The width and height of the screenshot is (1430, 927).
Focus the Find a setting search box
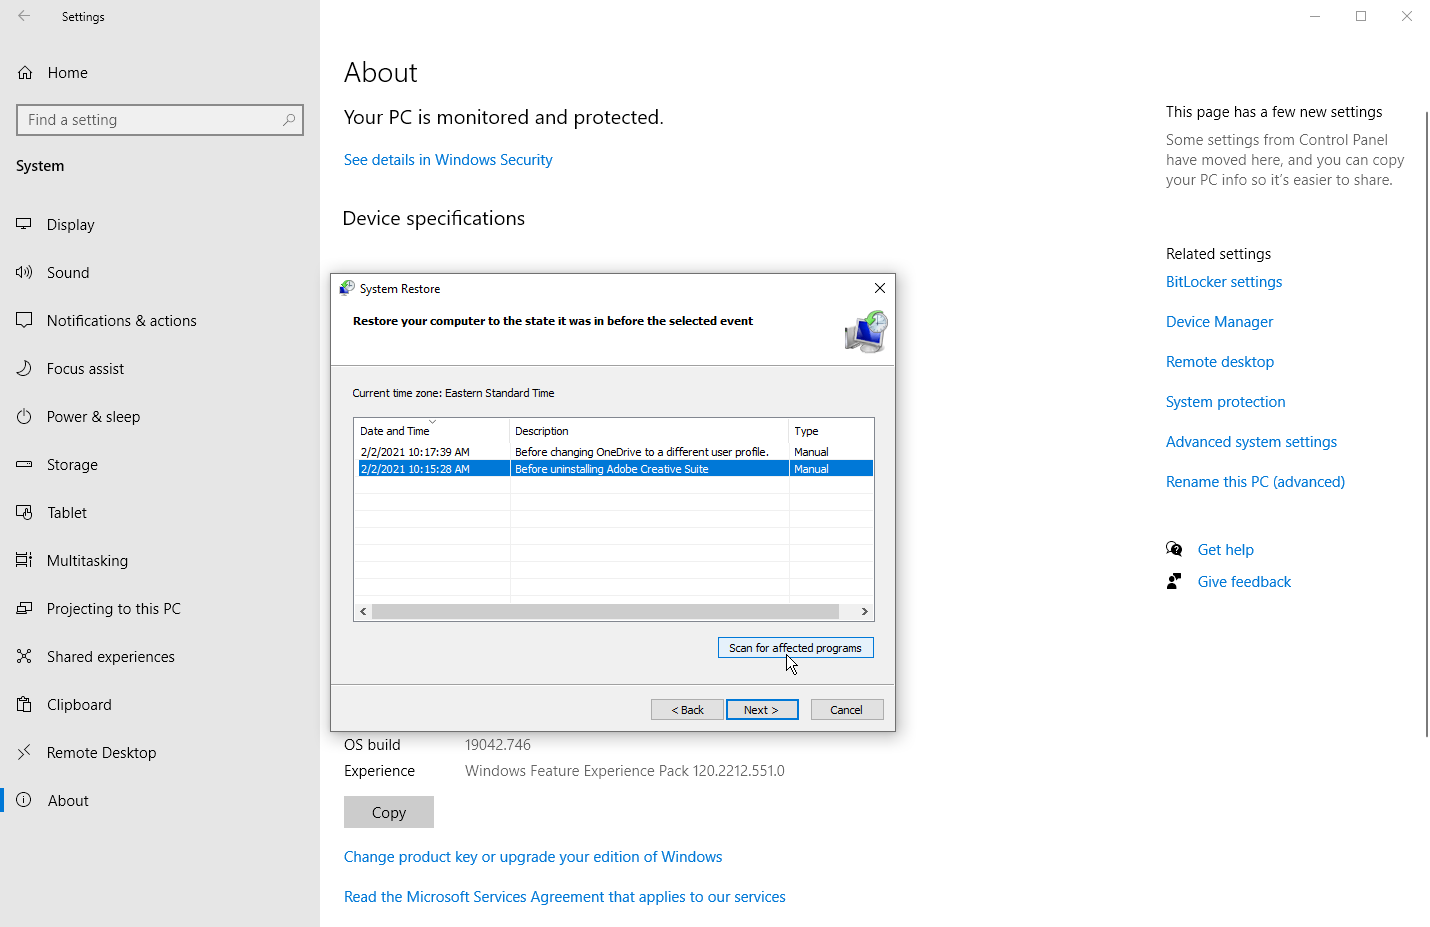click(x=160, y=120)
